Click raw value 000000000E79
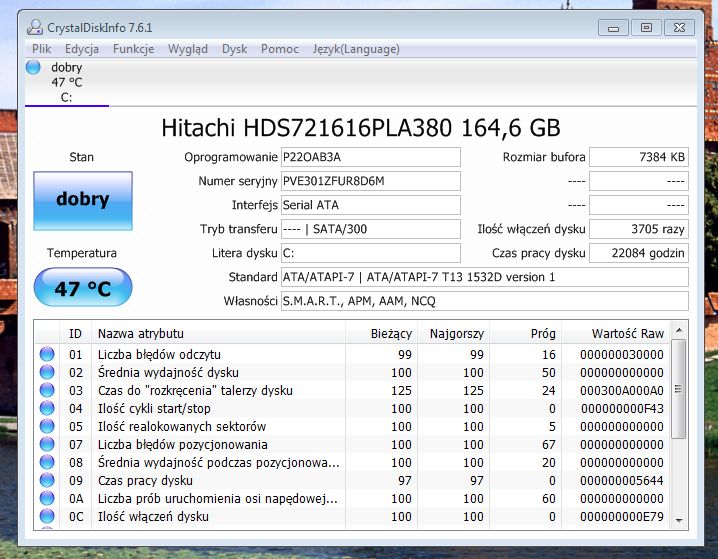Viewport: 718px width, 559px height. [621, 516]
